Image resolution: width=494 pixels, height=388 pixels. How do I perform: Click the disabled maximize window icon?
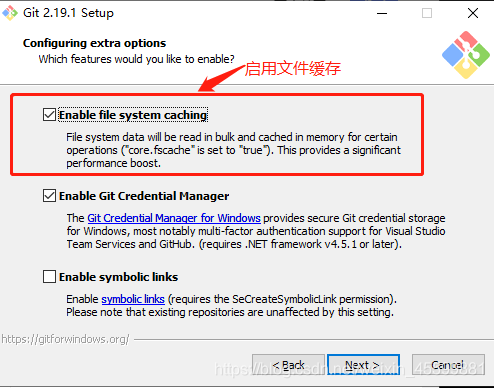click(427, 13)
